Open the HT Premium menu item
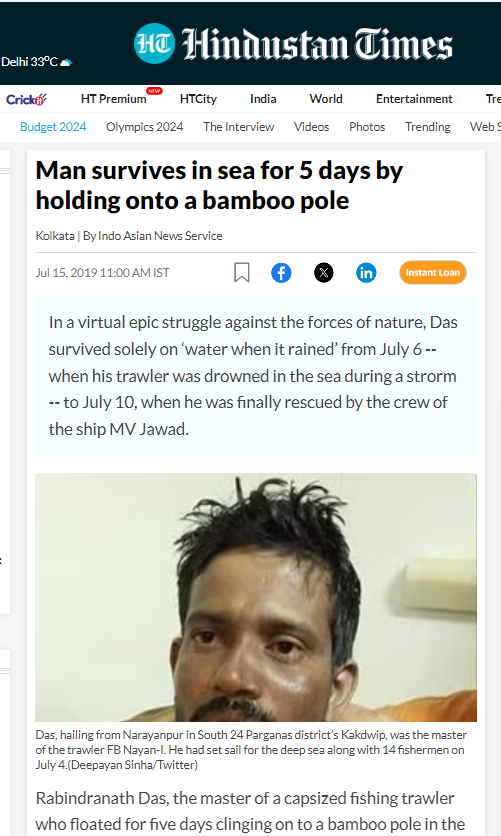The height and width of the screenshot is (836, 501). coord(114,99)
